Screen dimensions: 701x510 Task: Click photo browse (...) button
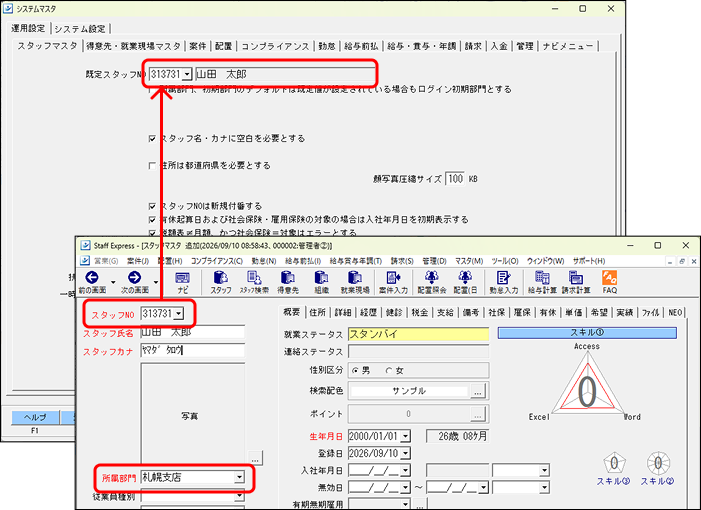pyautogui.click(x=255, y=458)
